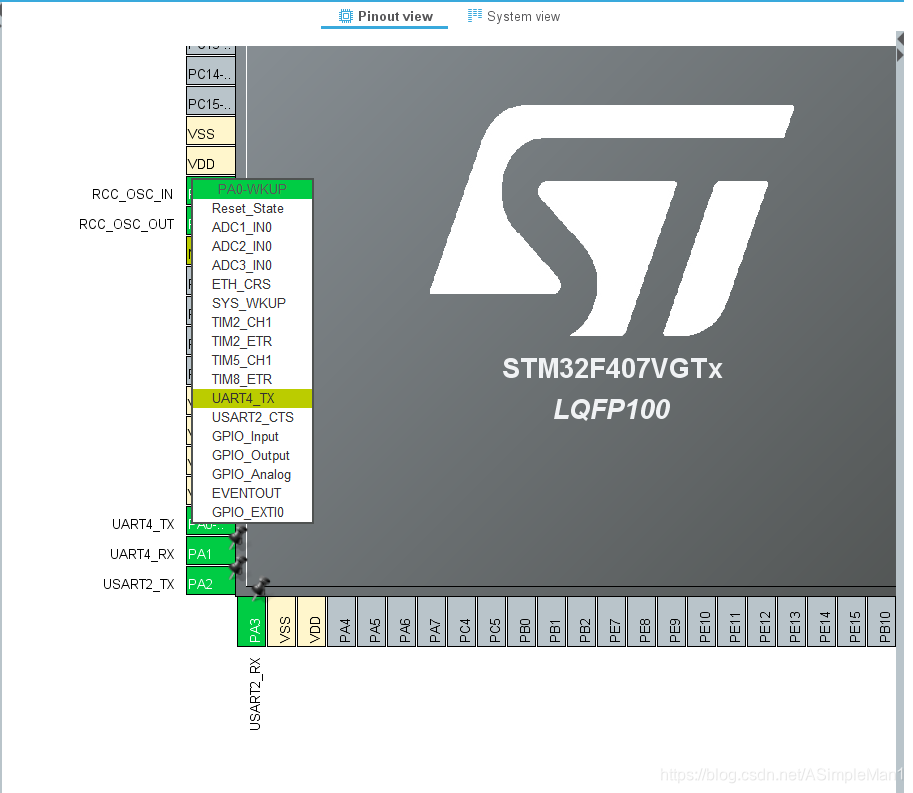This screenshot has height=793, width=913.
Task: Click the PC14 pin
Action: point(211,71)
